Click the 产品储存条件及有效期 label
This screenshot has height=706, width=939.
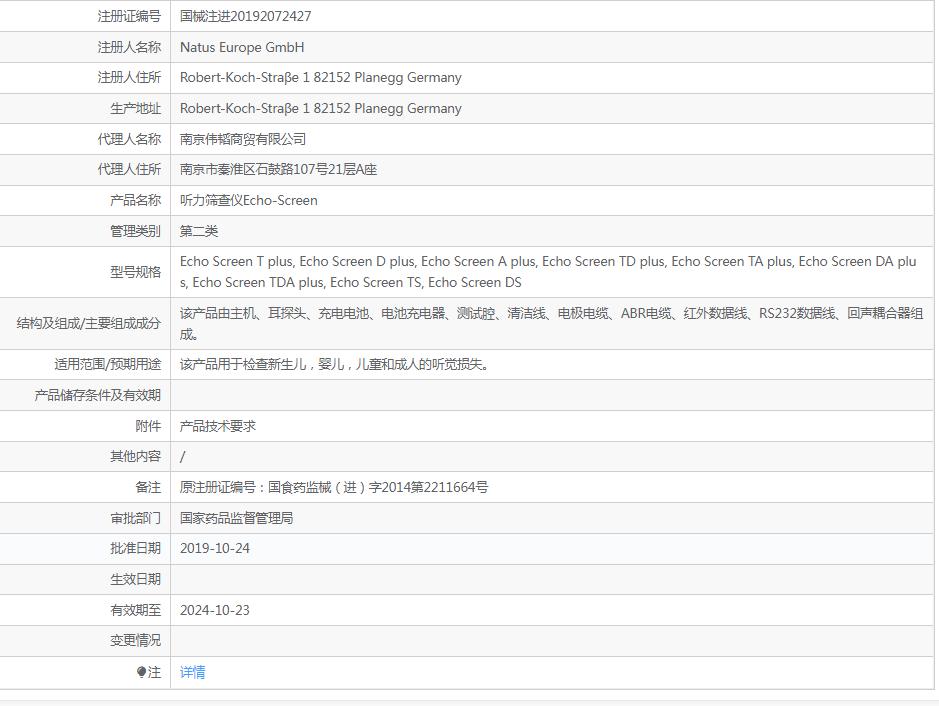click(x=98, y=395)
